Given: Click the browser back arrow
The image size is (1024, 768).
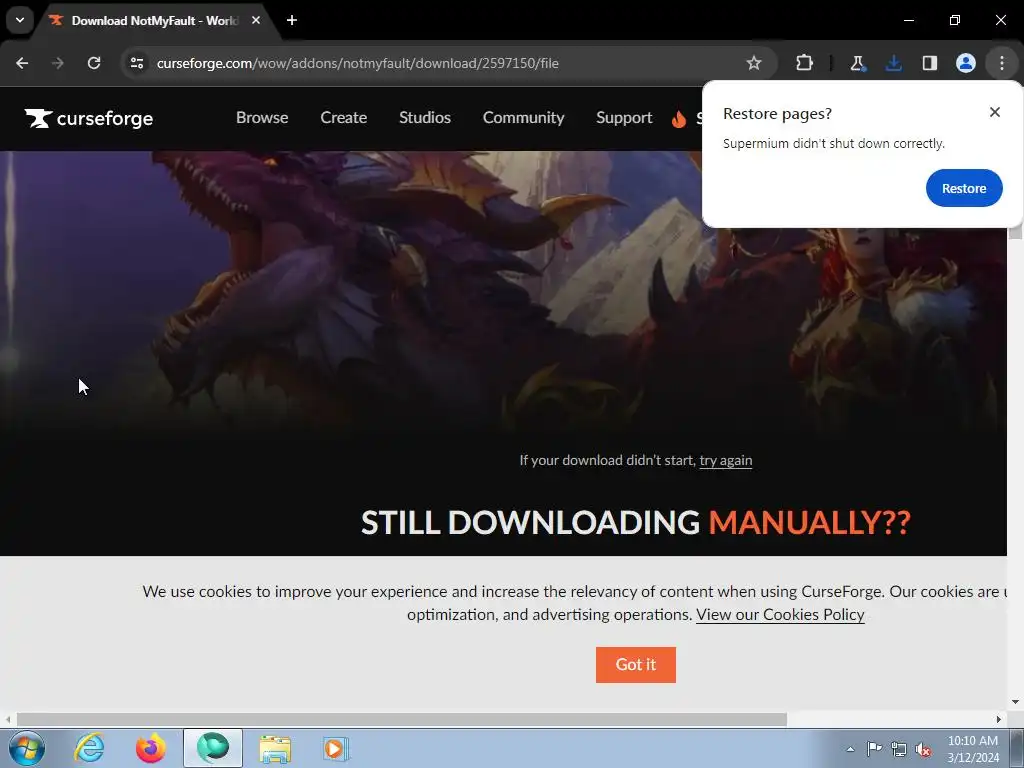Looking at the screenshot, I should [x=22, y=63].
